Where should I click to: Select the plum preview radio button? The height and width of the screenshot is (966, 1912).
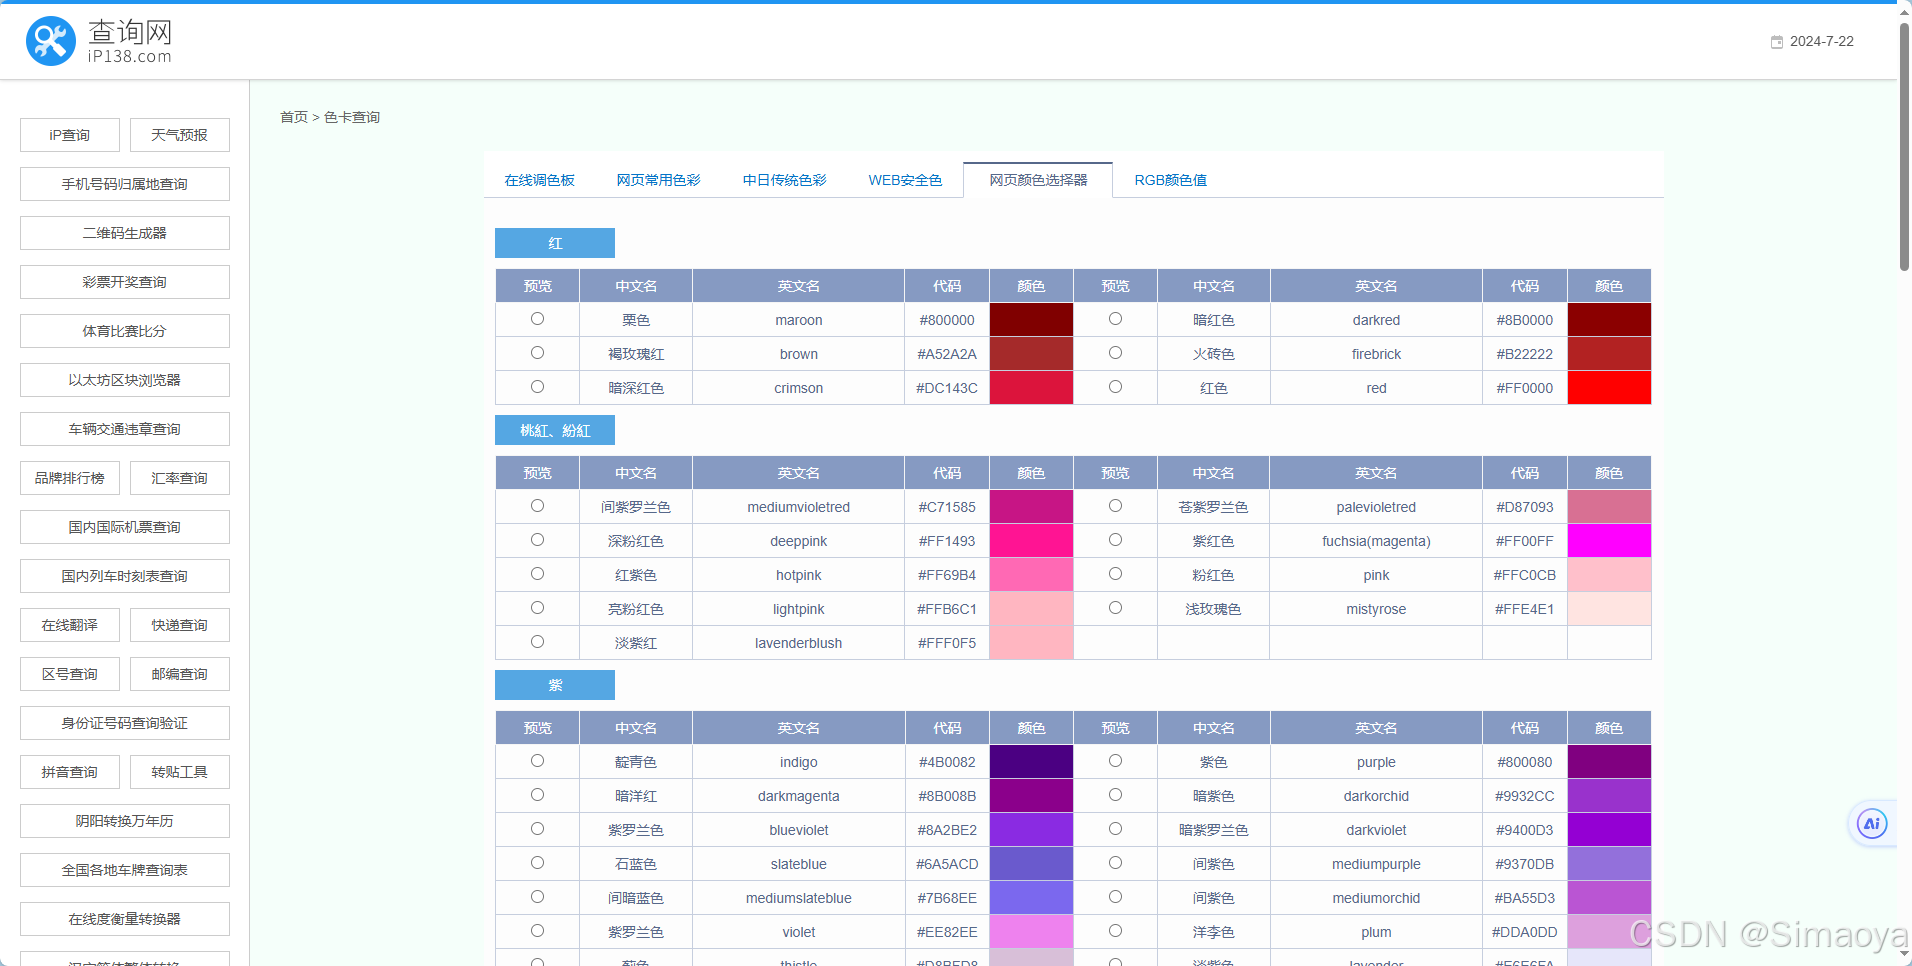(x=1115, y=931)
